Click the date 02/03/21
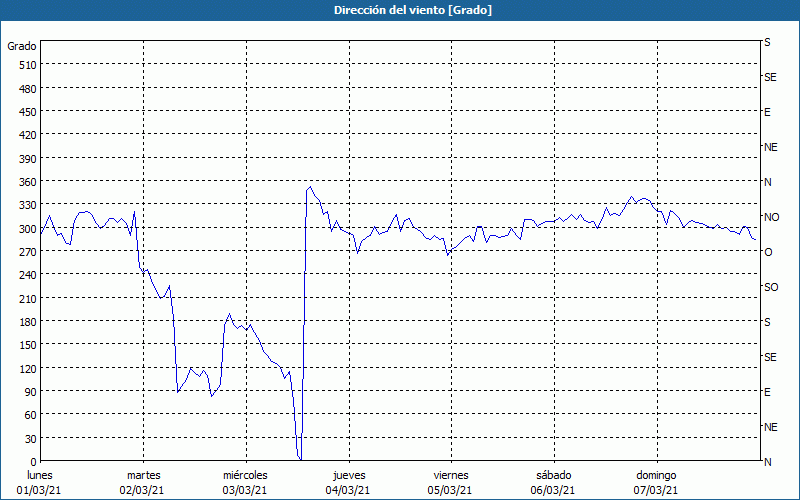Image resolution: width=800 pixels, height=500 pixels. point(142,491)
